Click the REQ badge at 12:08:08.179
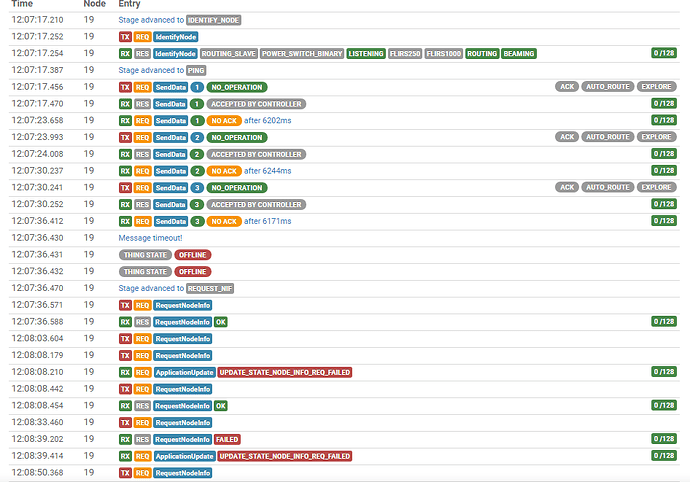The width and height of the screenshot is (690, 482). [142, 355]
